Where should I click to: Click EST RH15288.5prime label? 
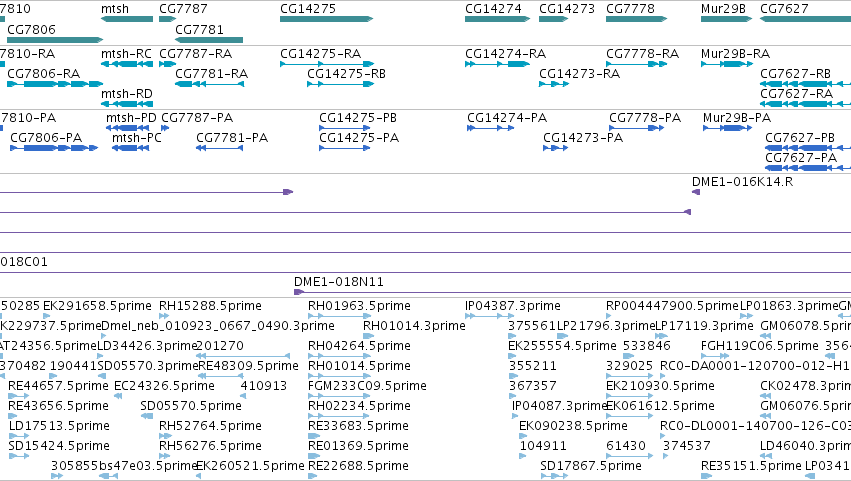[210, 306]
